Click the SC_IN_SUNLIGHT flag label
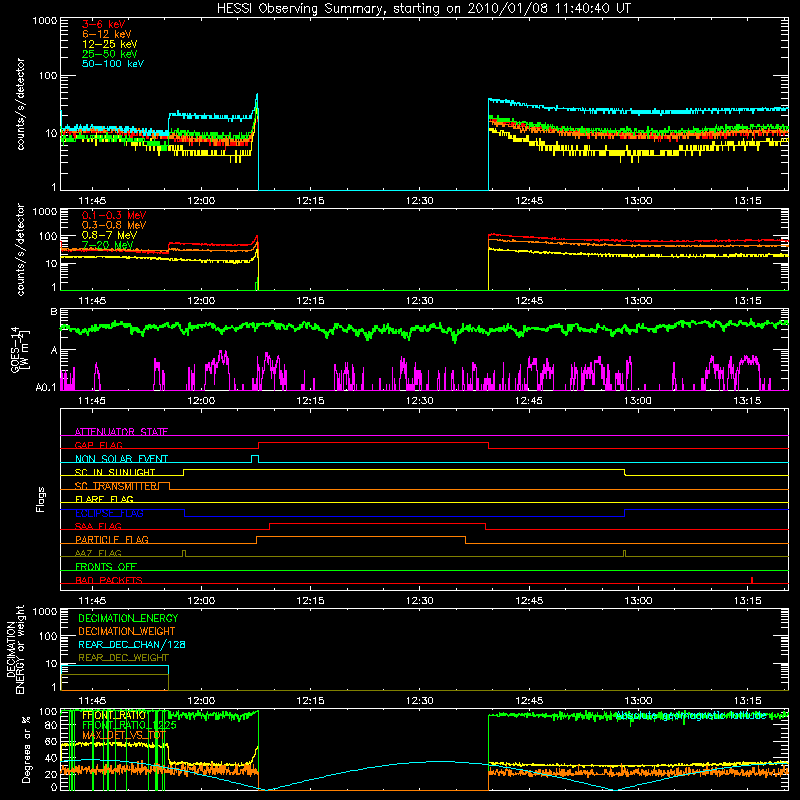The width and height of the screenshot is (800, 800). [115, 472]
